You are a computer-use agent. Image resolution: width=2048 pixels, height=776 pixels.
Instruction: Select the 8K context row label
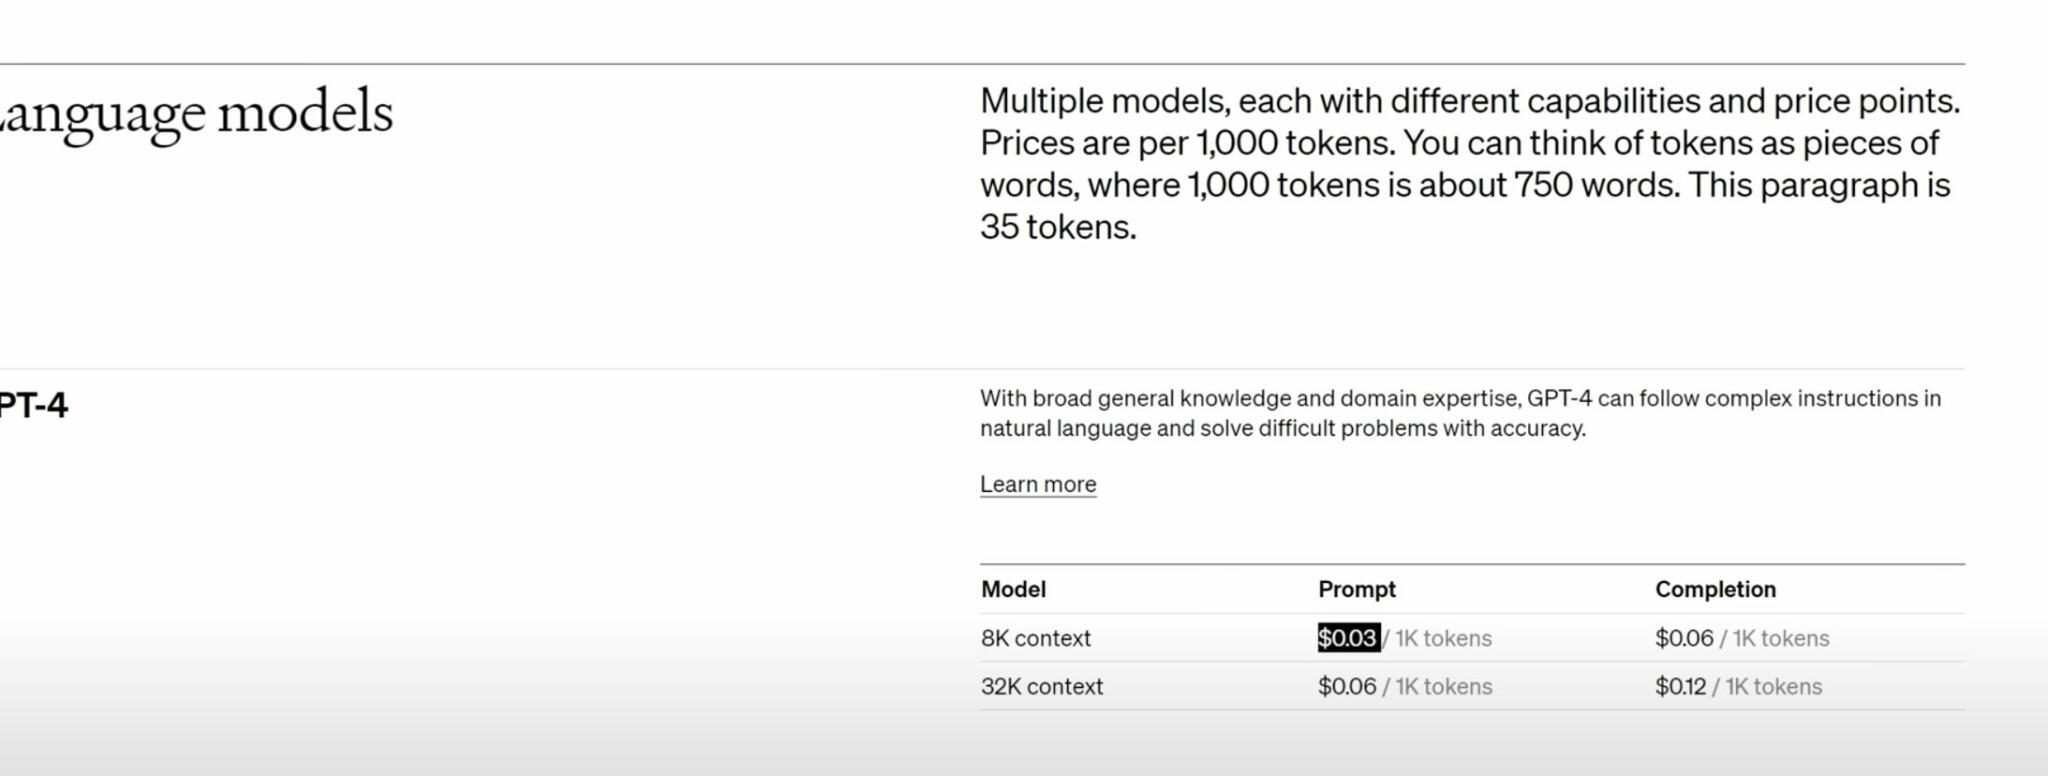[x=1034, y=638]
